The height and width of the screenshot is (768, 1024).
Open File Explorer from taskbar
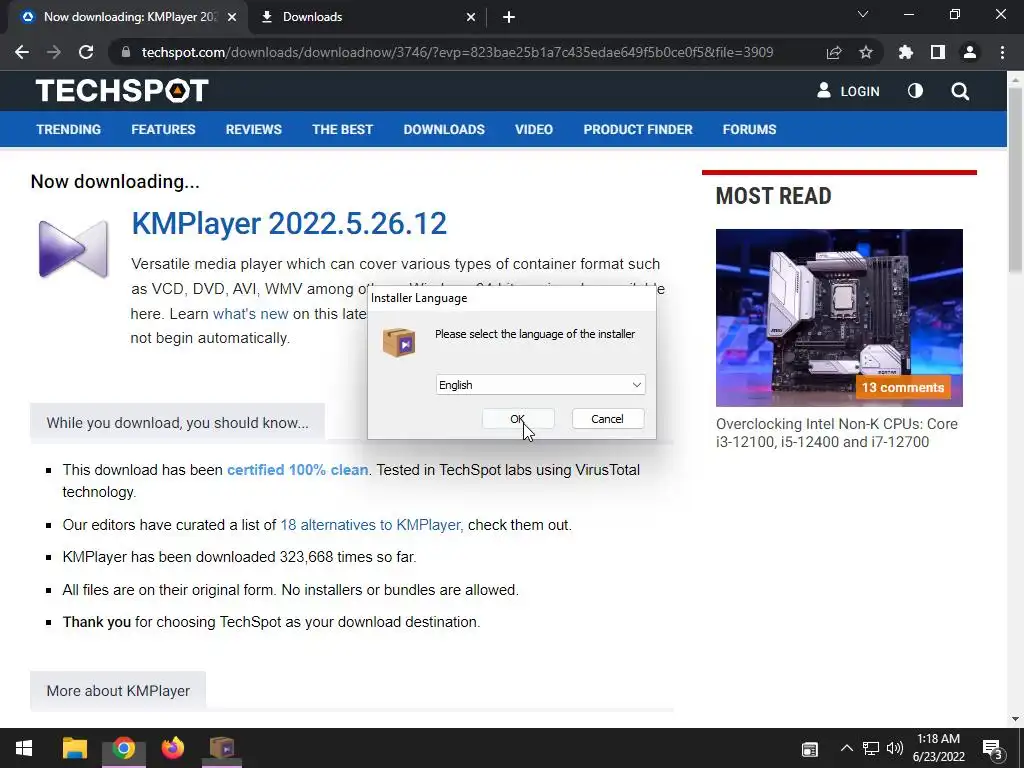pos(74,748)
